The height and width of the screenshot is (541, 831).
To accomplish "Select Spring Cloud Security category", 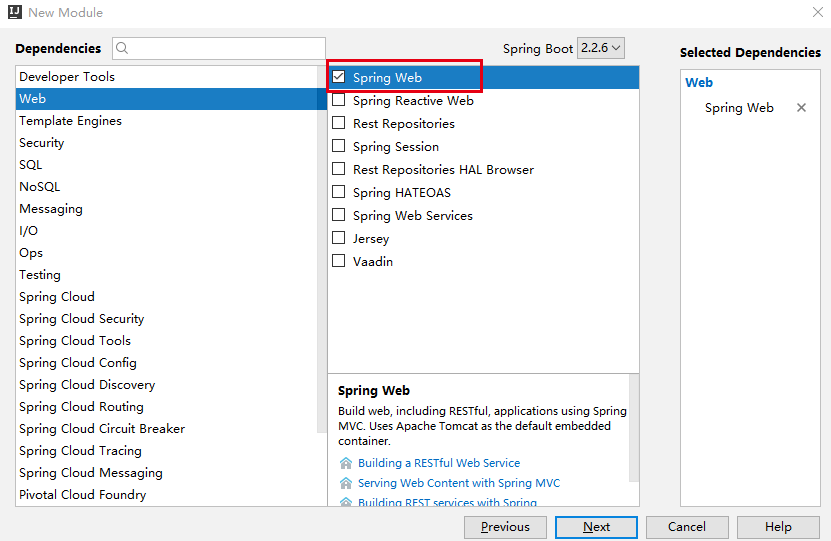I will 166,318.
